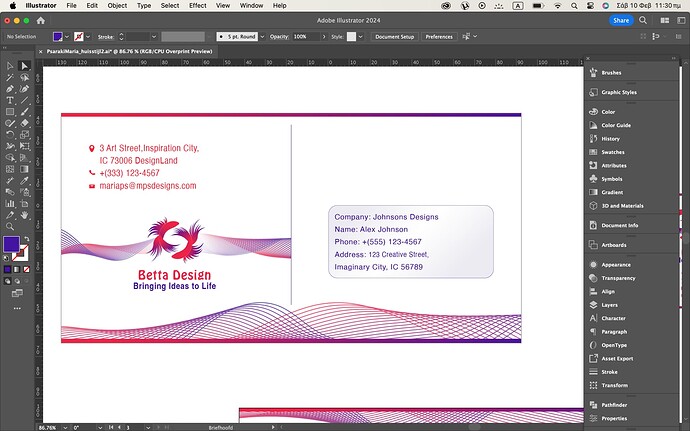Swap fill and stroke colors
Viewport: 690px width, 431px height.
point(27,239)
